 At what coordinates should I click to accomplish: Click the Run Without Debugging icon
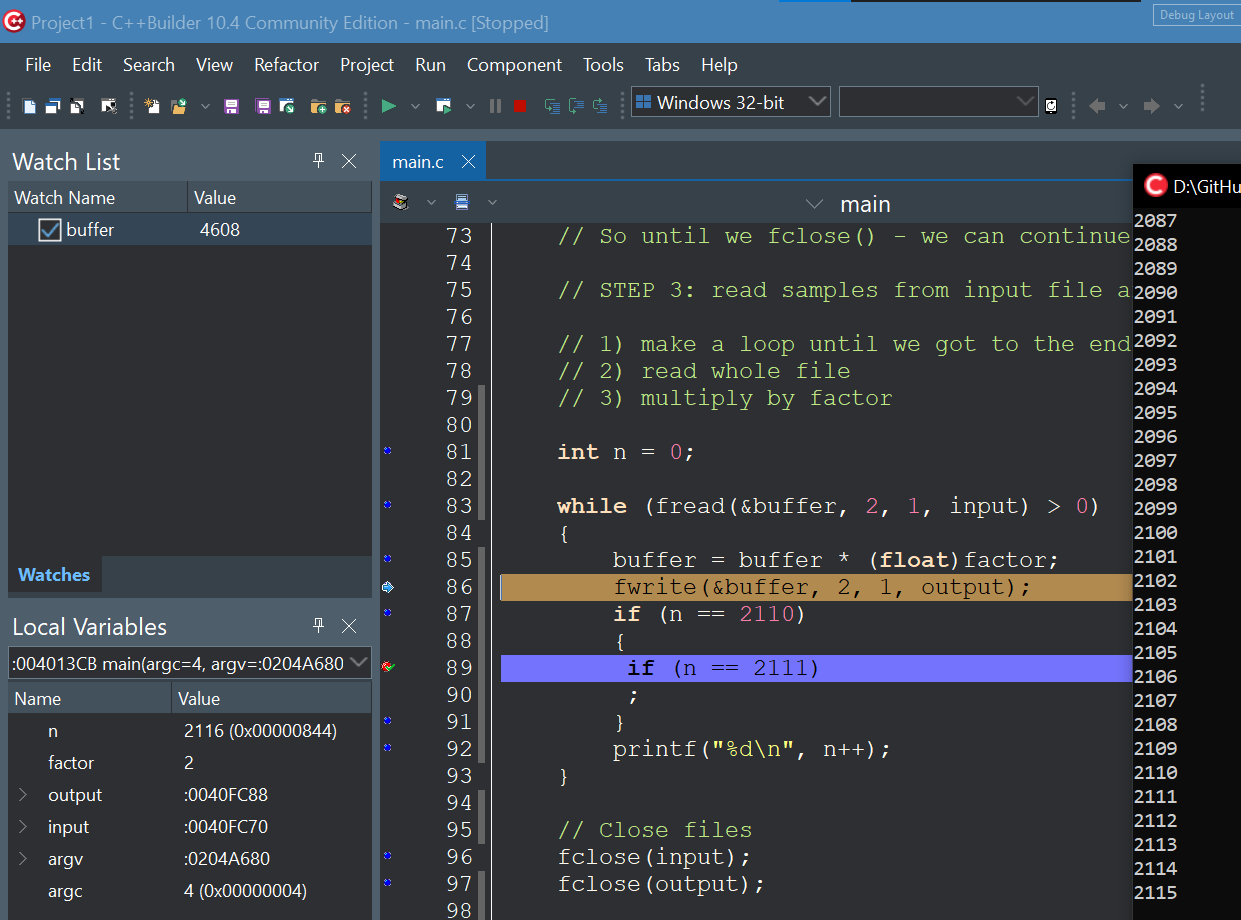coord(444,105)
